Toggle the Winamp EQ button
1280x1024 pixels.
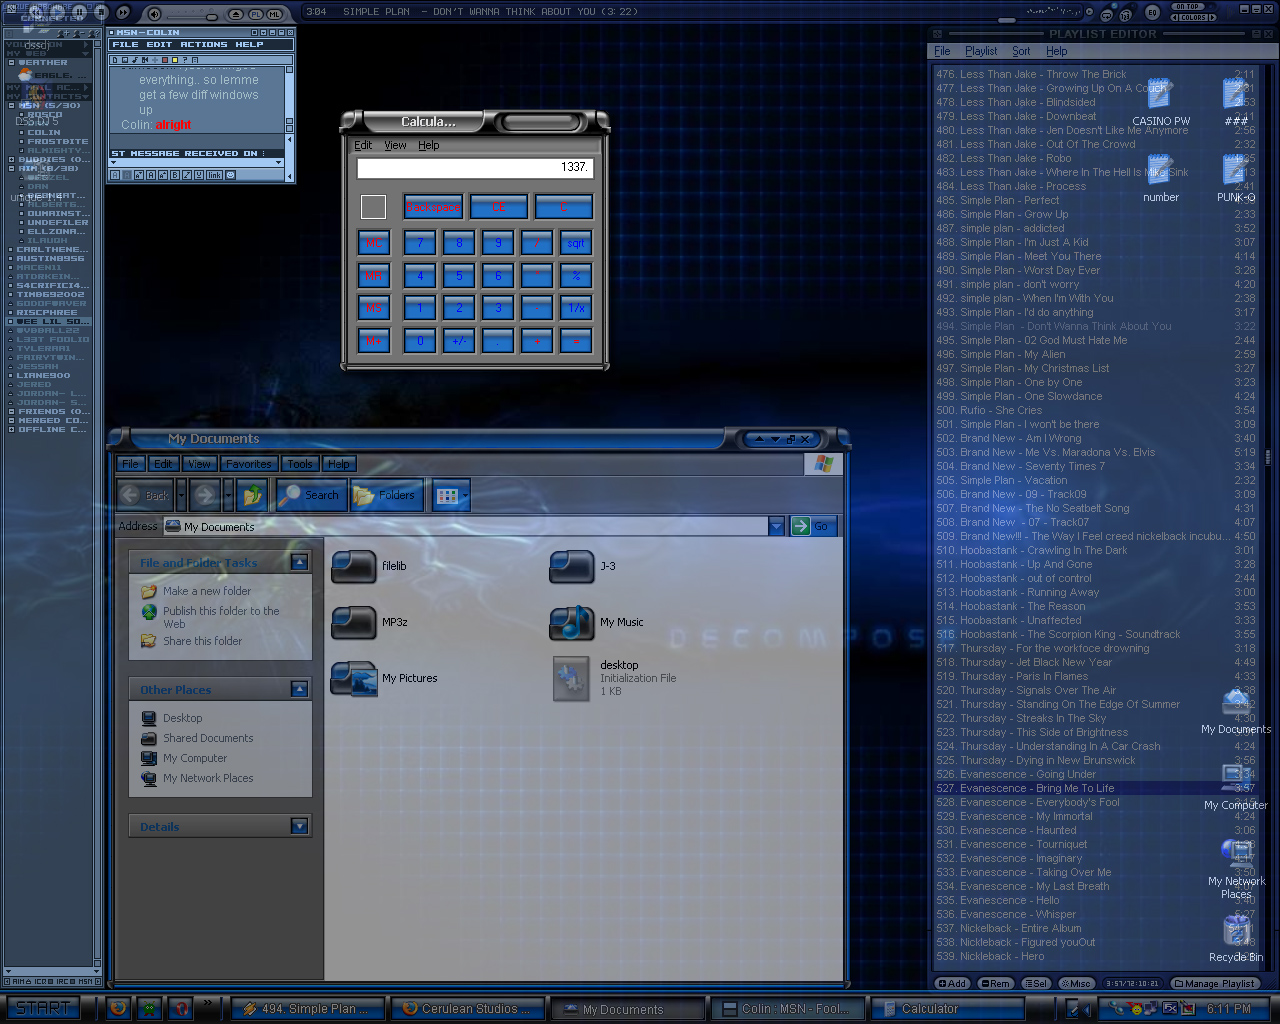[x=1152, y=13]
